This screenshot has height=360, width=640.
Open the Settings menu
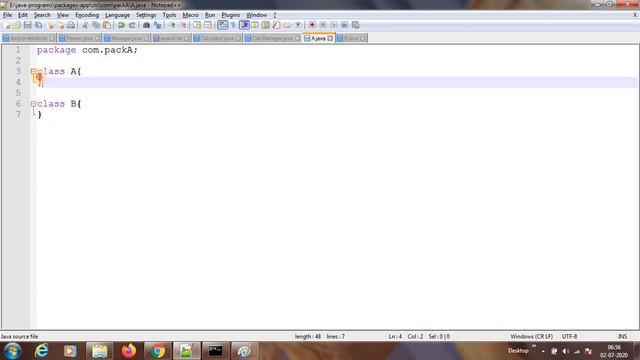click(x=146, y=15)
